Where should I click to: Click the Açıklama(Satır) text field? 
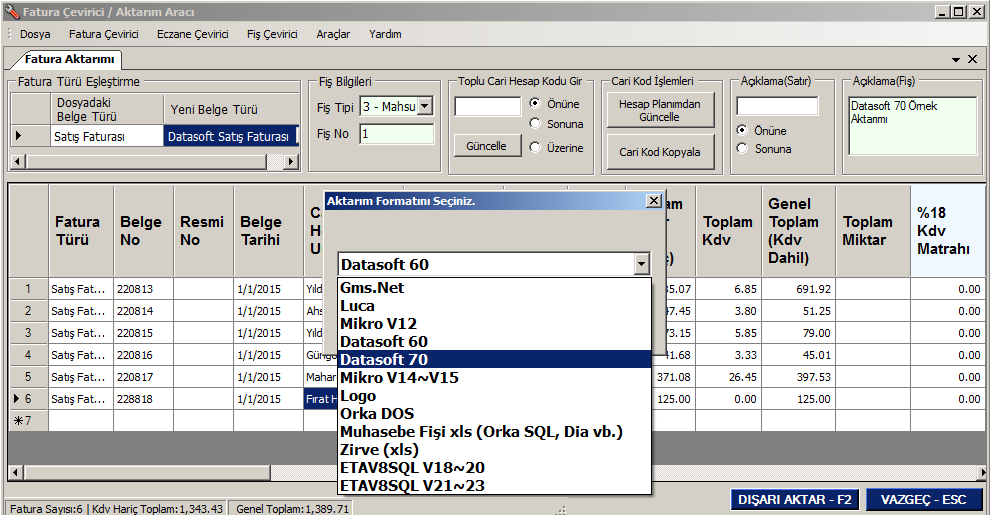777,106
